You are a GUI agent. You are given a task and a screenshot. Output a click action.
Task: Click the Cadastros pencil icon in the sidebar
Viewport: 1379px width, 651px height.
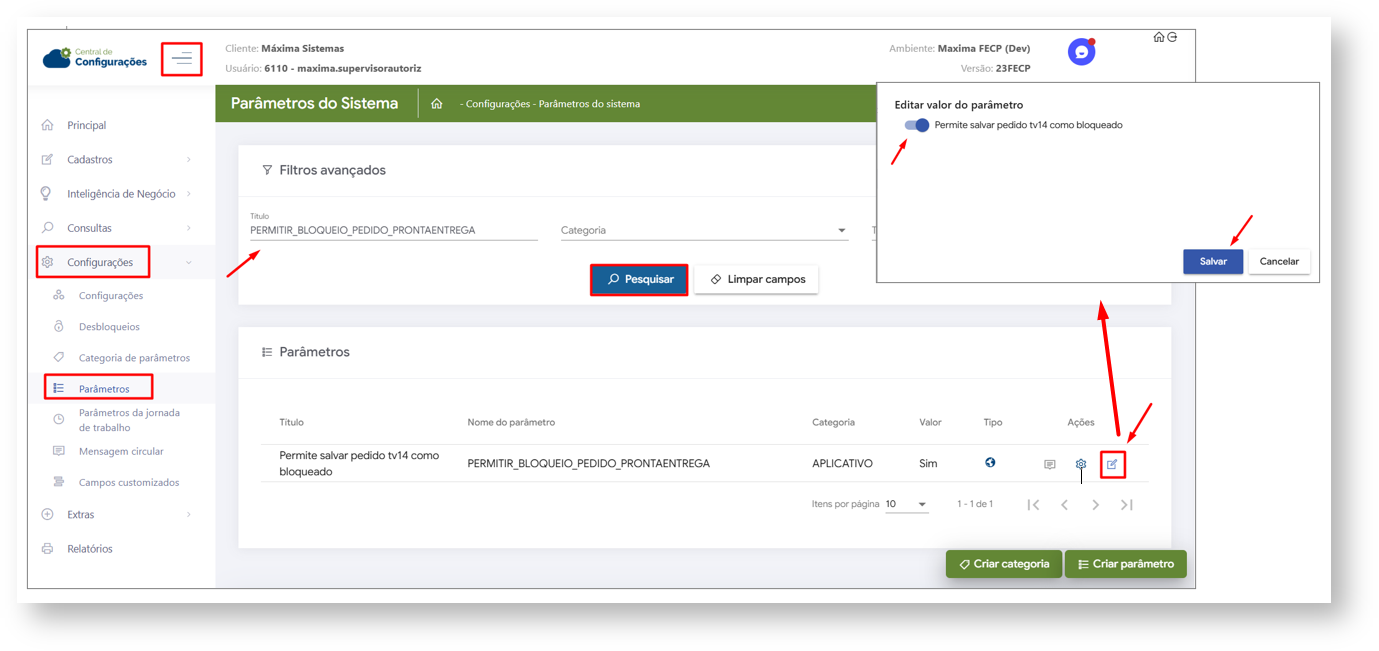point(47,159)
